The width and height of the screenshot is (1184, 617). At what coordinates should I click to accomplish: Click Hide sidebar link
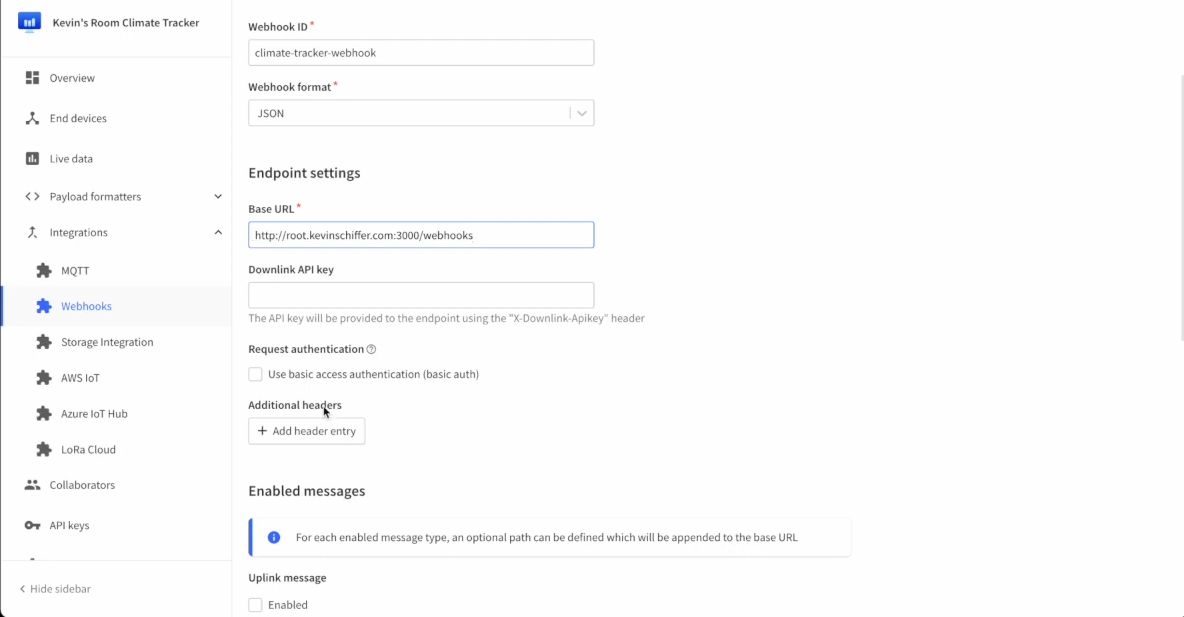click(x=55, y=589)
